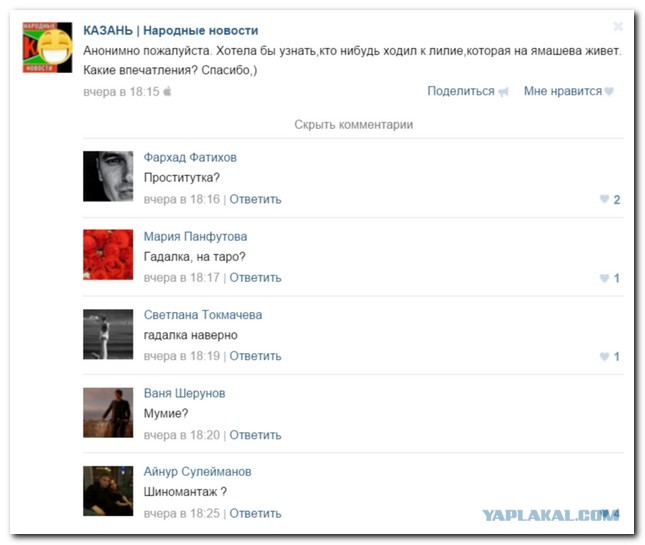Close the post with the X button
This screenshot has height=545, width=645.
618,27
